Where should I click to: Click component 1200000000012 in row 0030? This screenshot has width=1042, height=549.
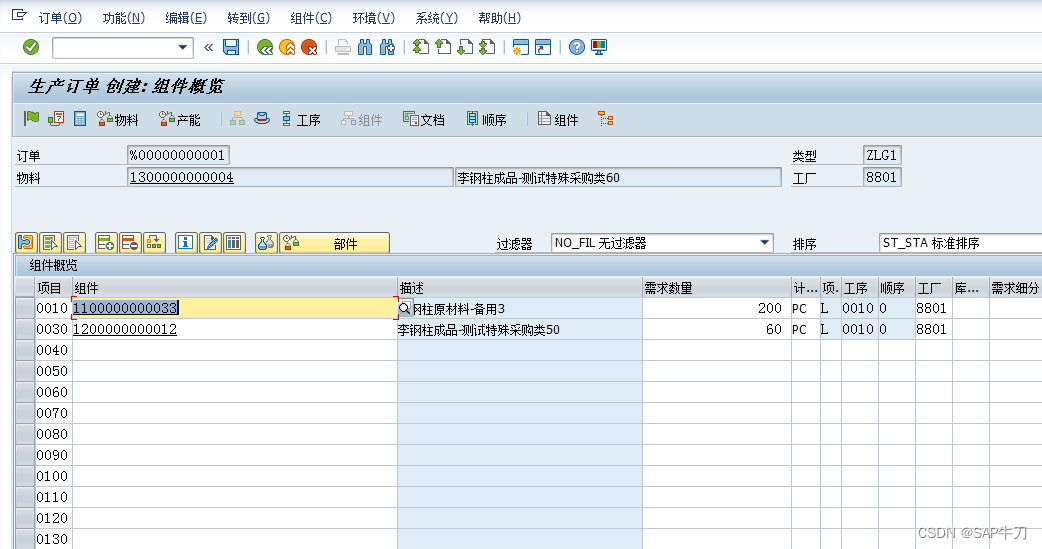click(x=124, y=329)
